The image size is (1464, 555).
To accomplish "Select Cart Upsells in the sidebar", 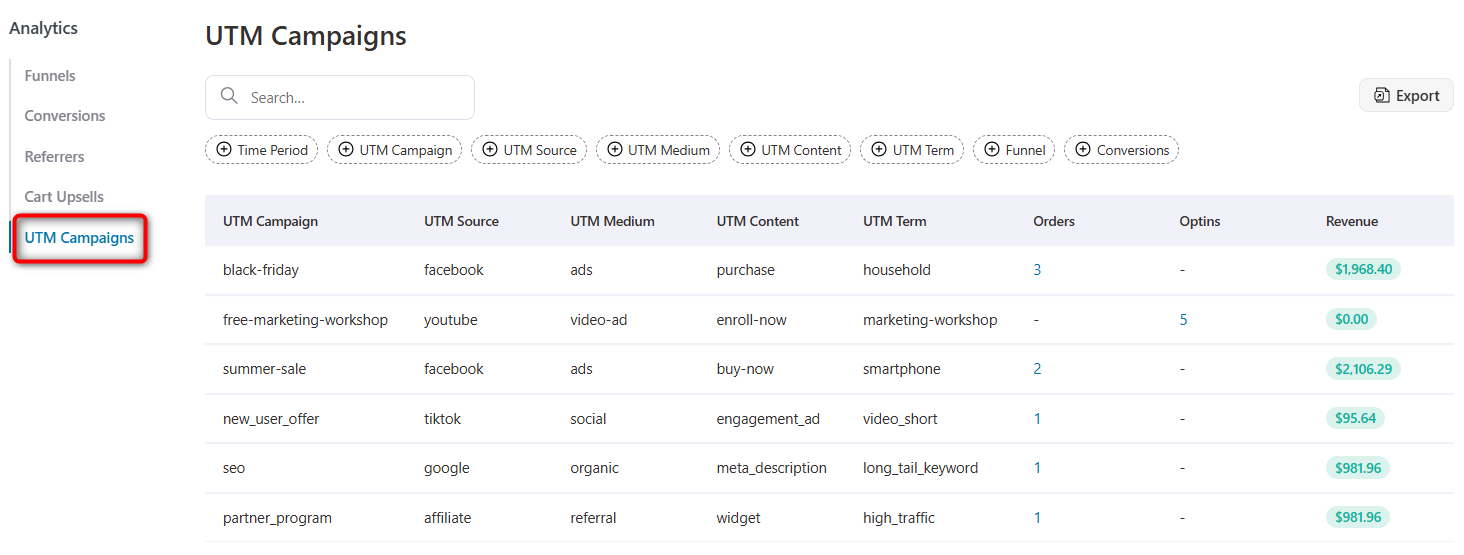I will click(x=64, y=197).
